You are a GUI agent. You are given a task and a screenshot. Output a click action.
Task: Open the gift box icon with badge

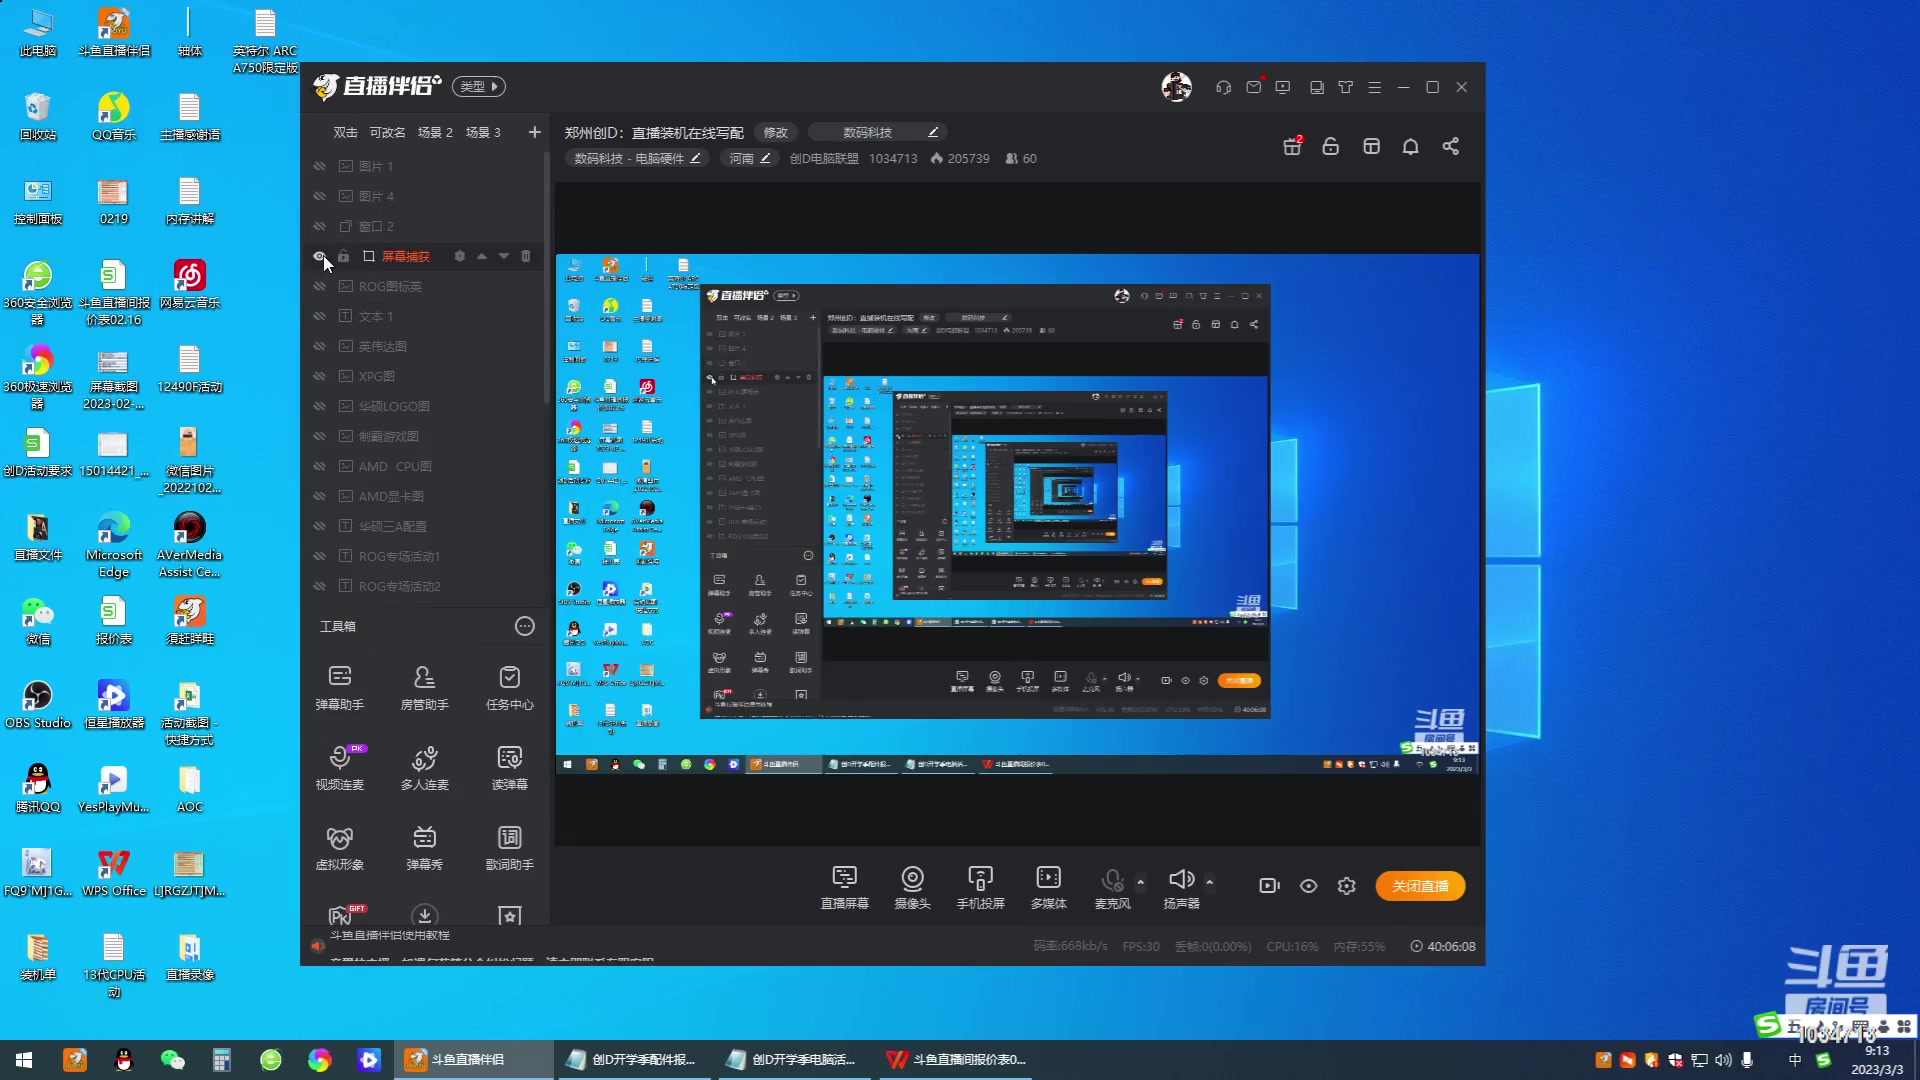tap(1293, 146)
